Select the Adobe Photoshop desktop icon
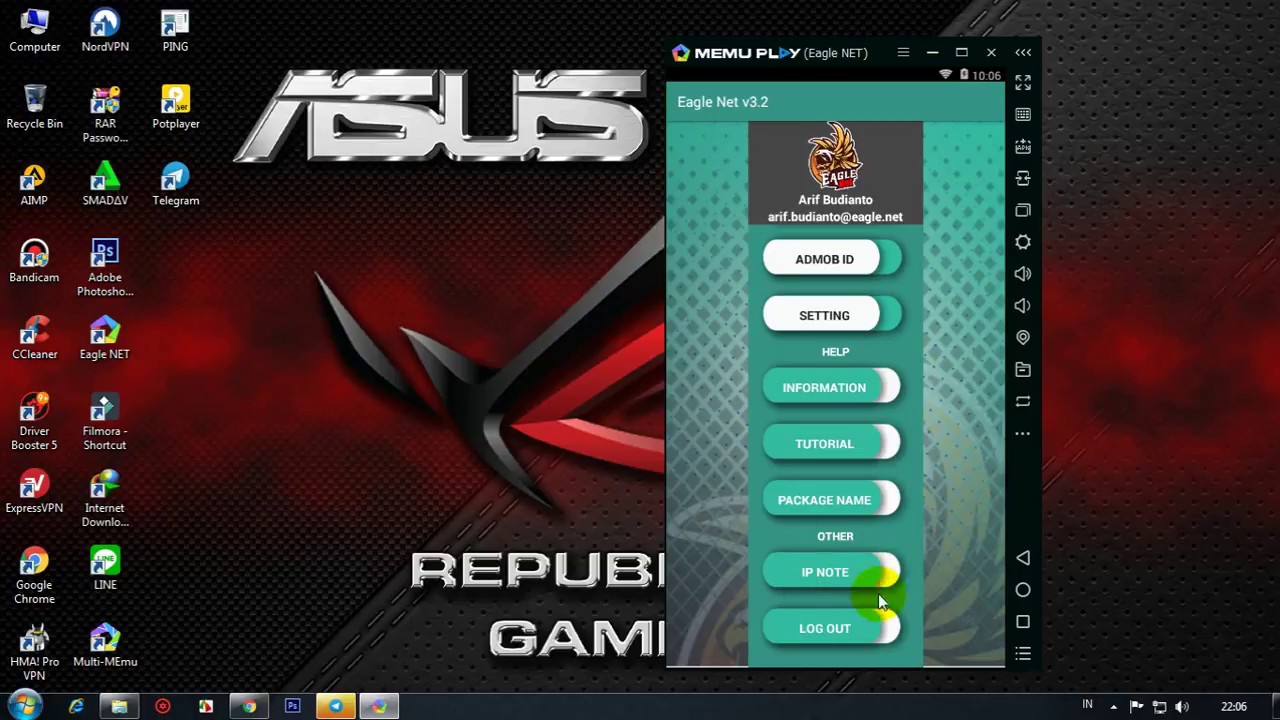This screenshot has height=720, width=1280. (105, 268)
